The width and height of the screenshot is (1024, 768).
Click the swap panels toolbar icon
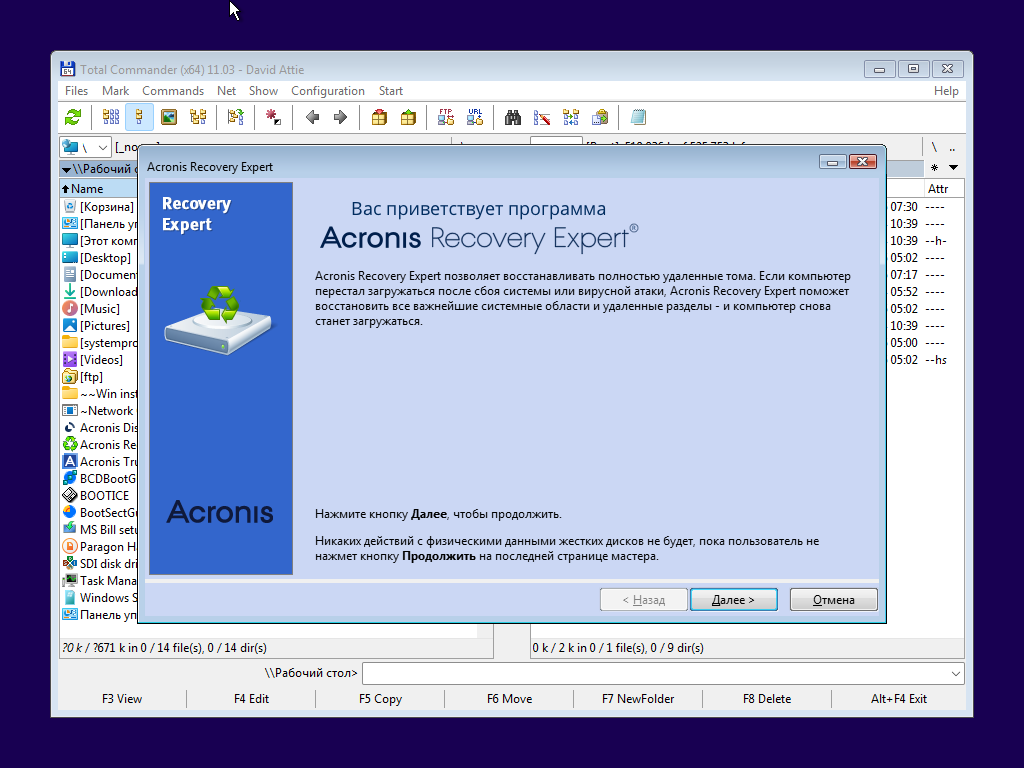coord(236,118)
